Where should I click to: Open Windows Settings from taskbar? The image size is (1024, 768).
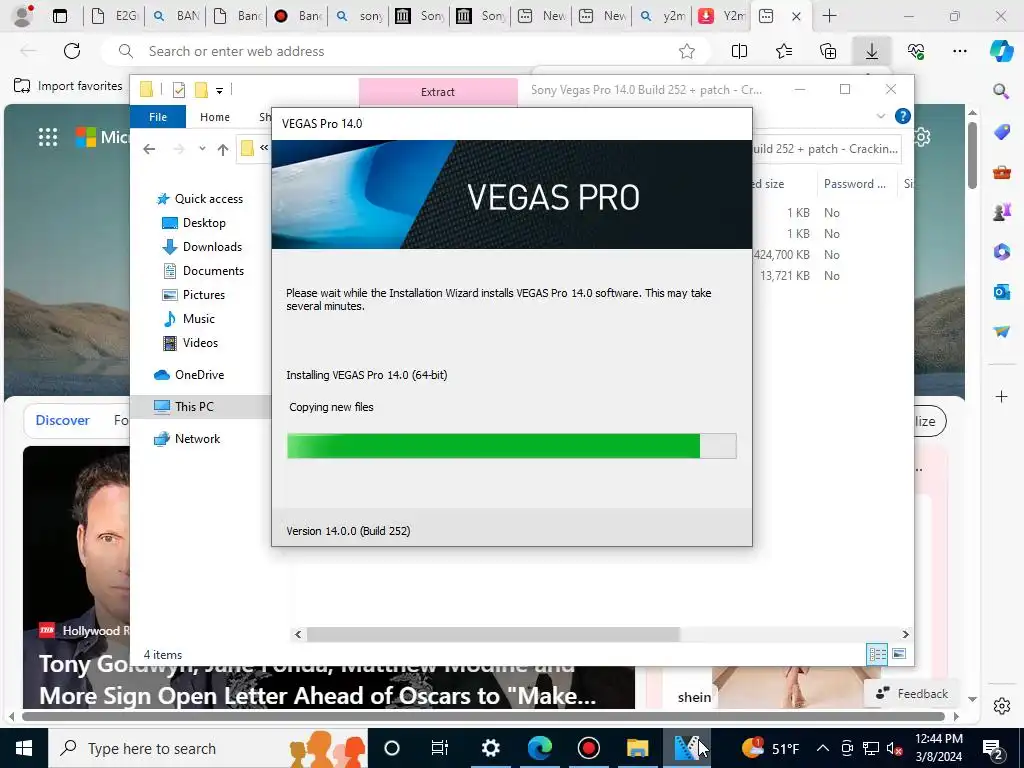click(490, 748)
